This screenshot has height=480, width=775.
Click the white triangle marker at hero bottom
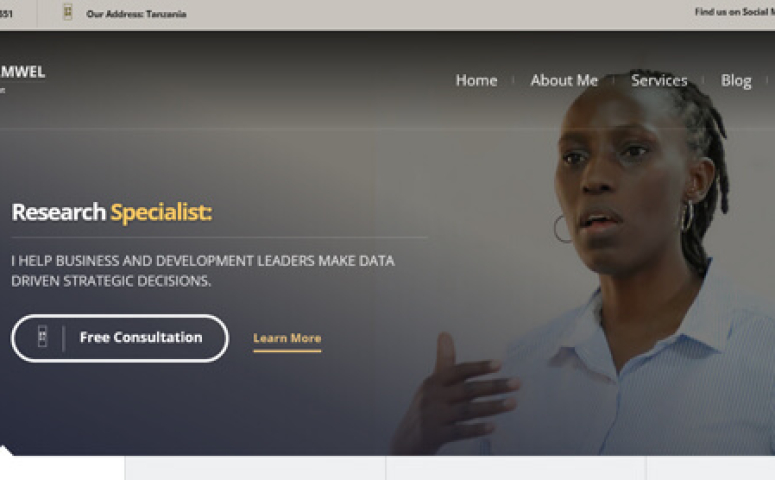click(x=5, y=450)
